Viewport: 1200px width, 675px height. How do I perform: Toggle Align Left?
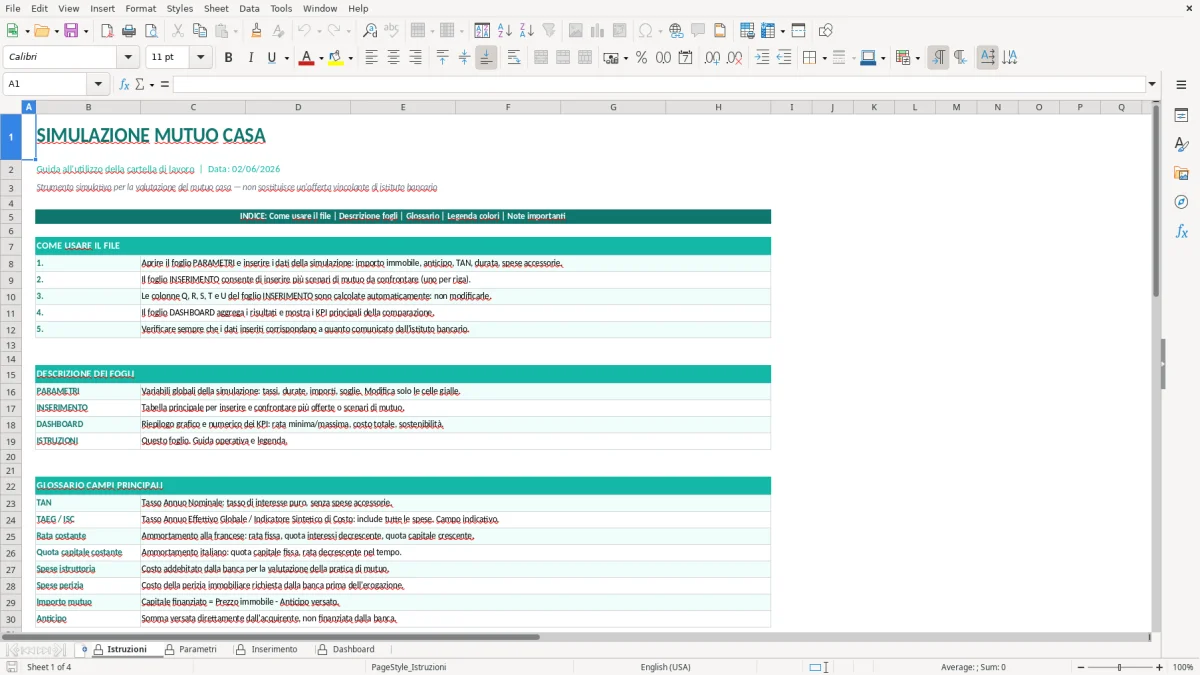[372, 58]
